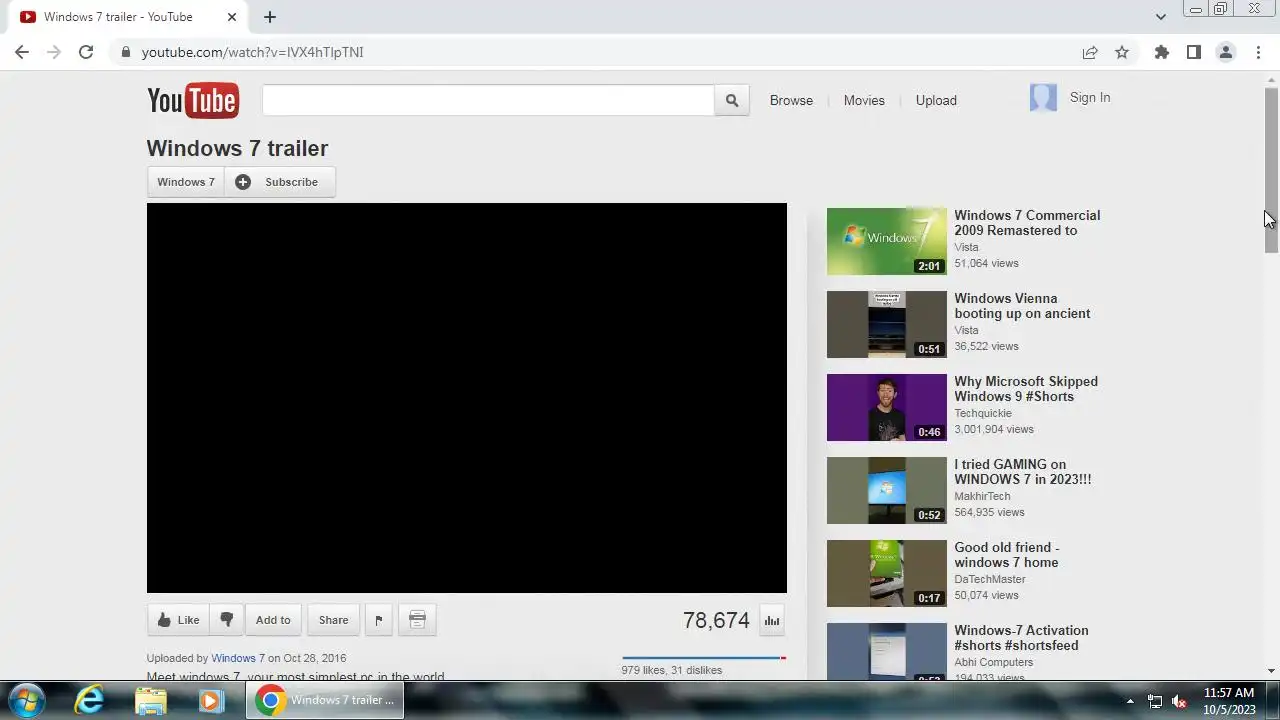
Task: Click Windows 7 Commercial 2009 Remastered title
Action: [x=1027, y=222]
